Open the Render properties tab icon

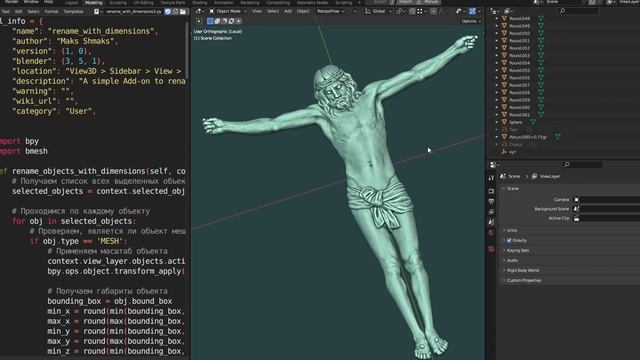click(491, 191)
